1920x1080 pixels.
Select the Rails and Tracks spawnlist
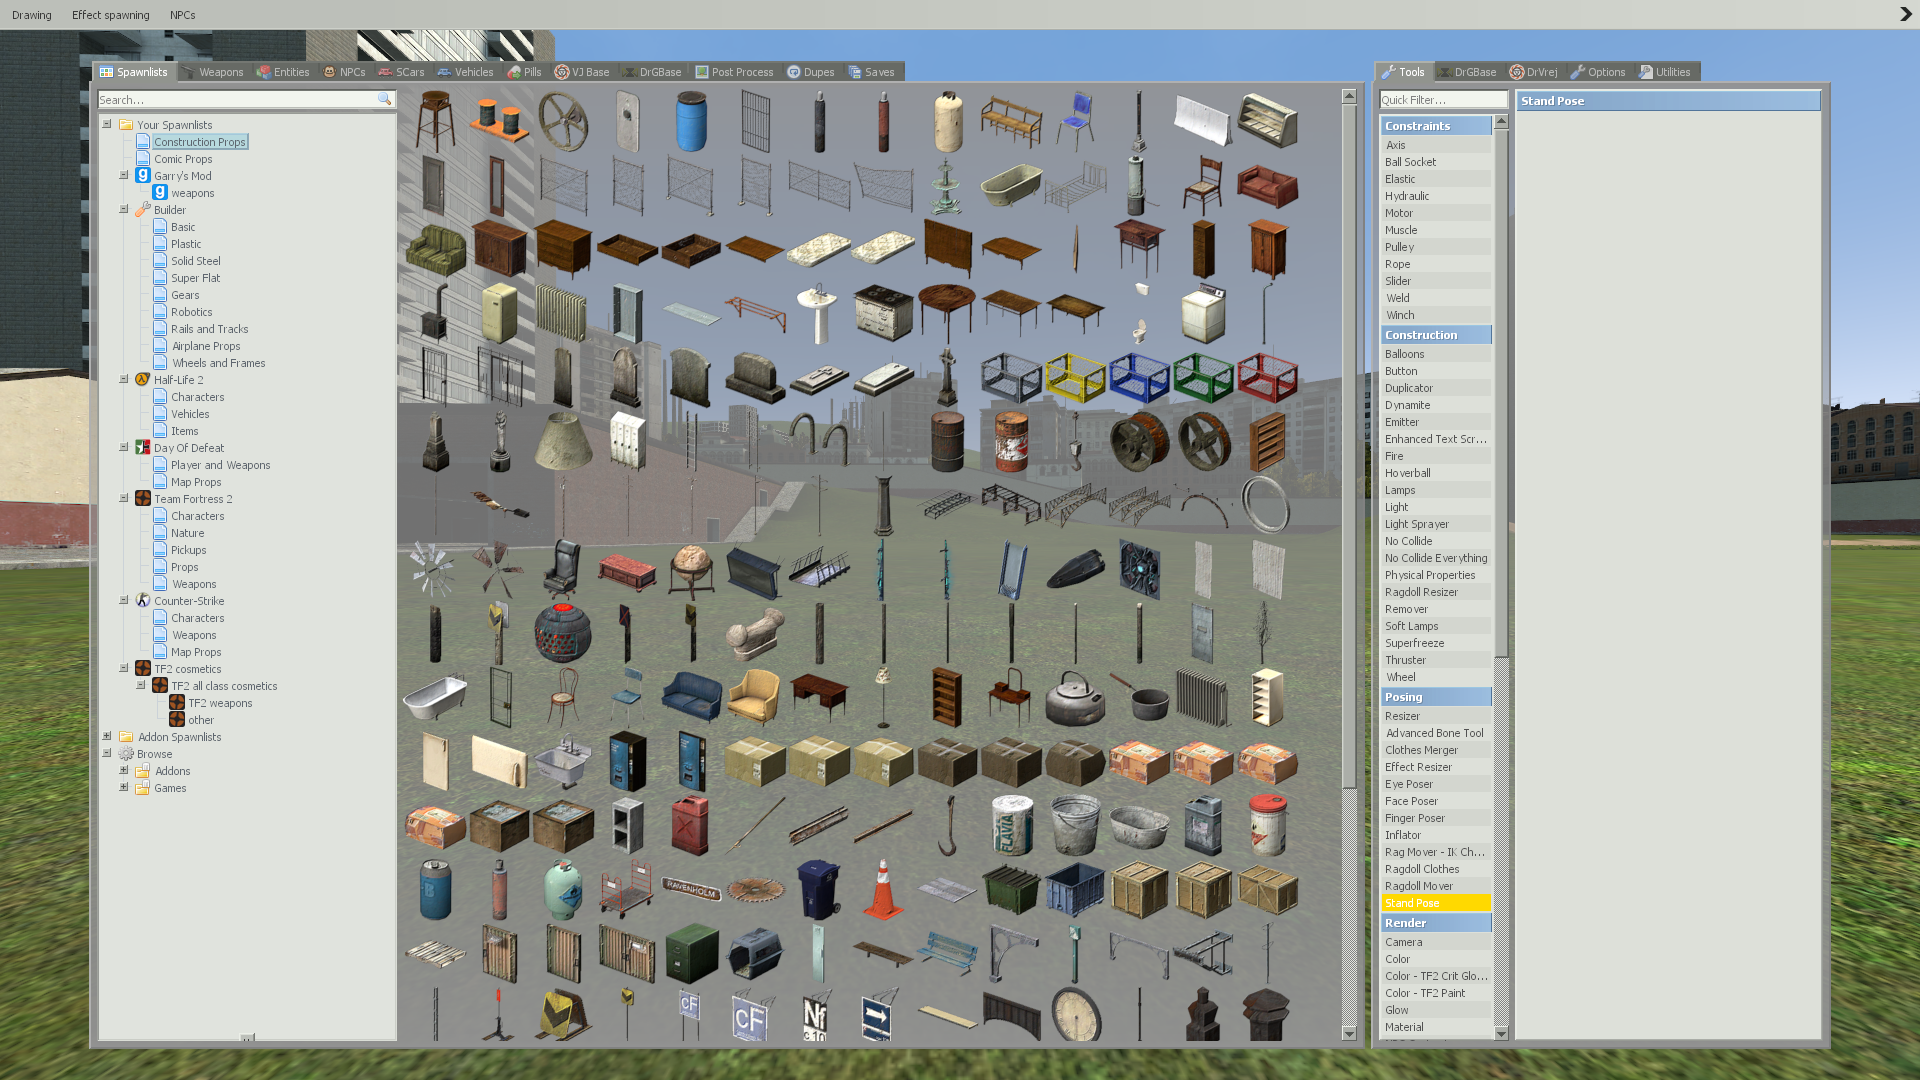pos(210,329)
